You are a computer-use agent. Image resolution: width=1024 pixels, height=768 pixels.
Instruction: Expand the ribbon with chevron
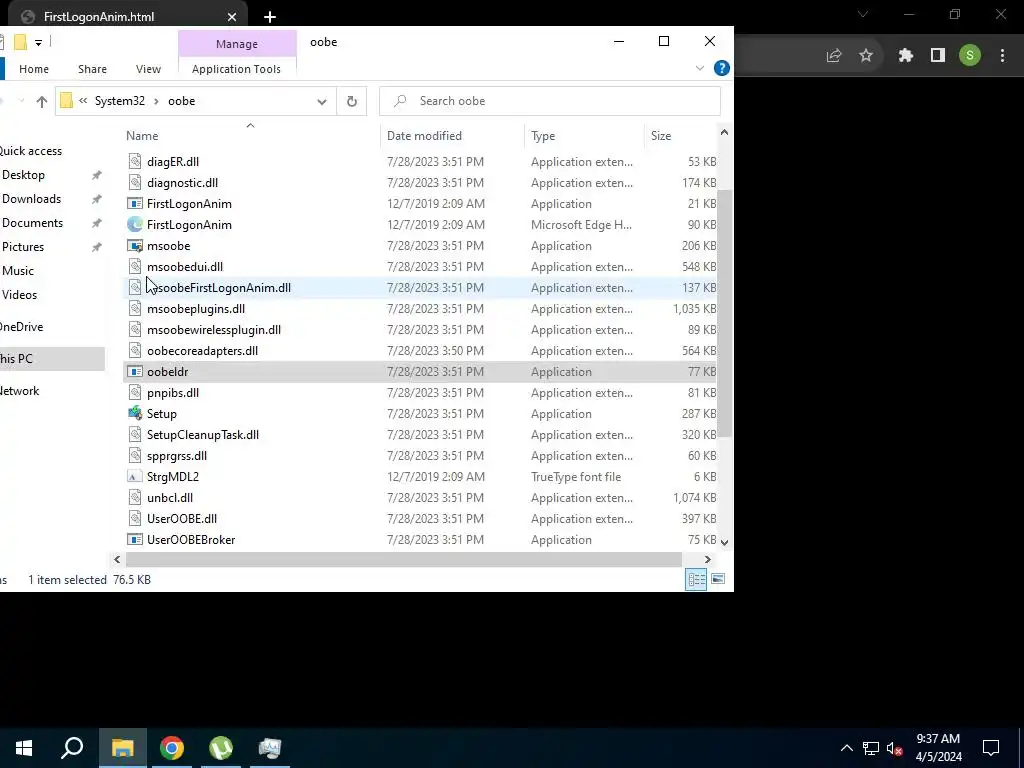[x=700, y=68]
